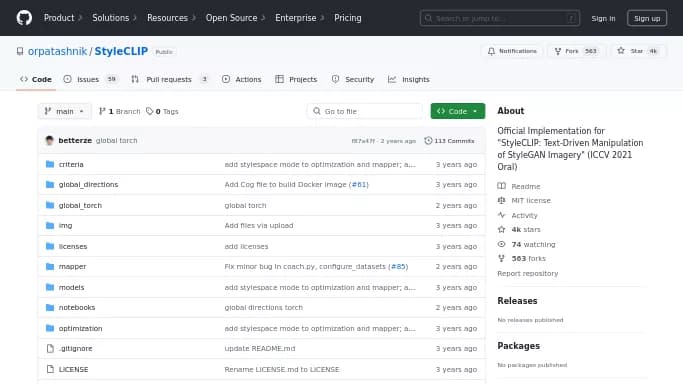
Task: Click the betterze author name
Action: [x=75, y=141]
